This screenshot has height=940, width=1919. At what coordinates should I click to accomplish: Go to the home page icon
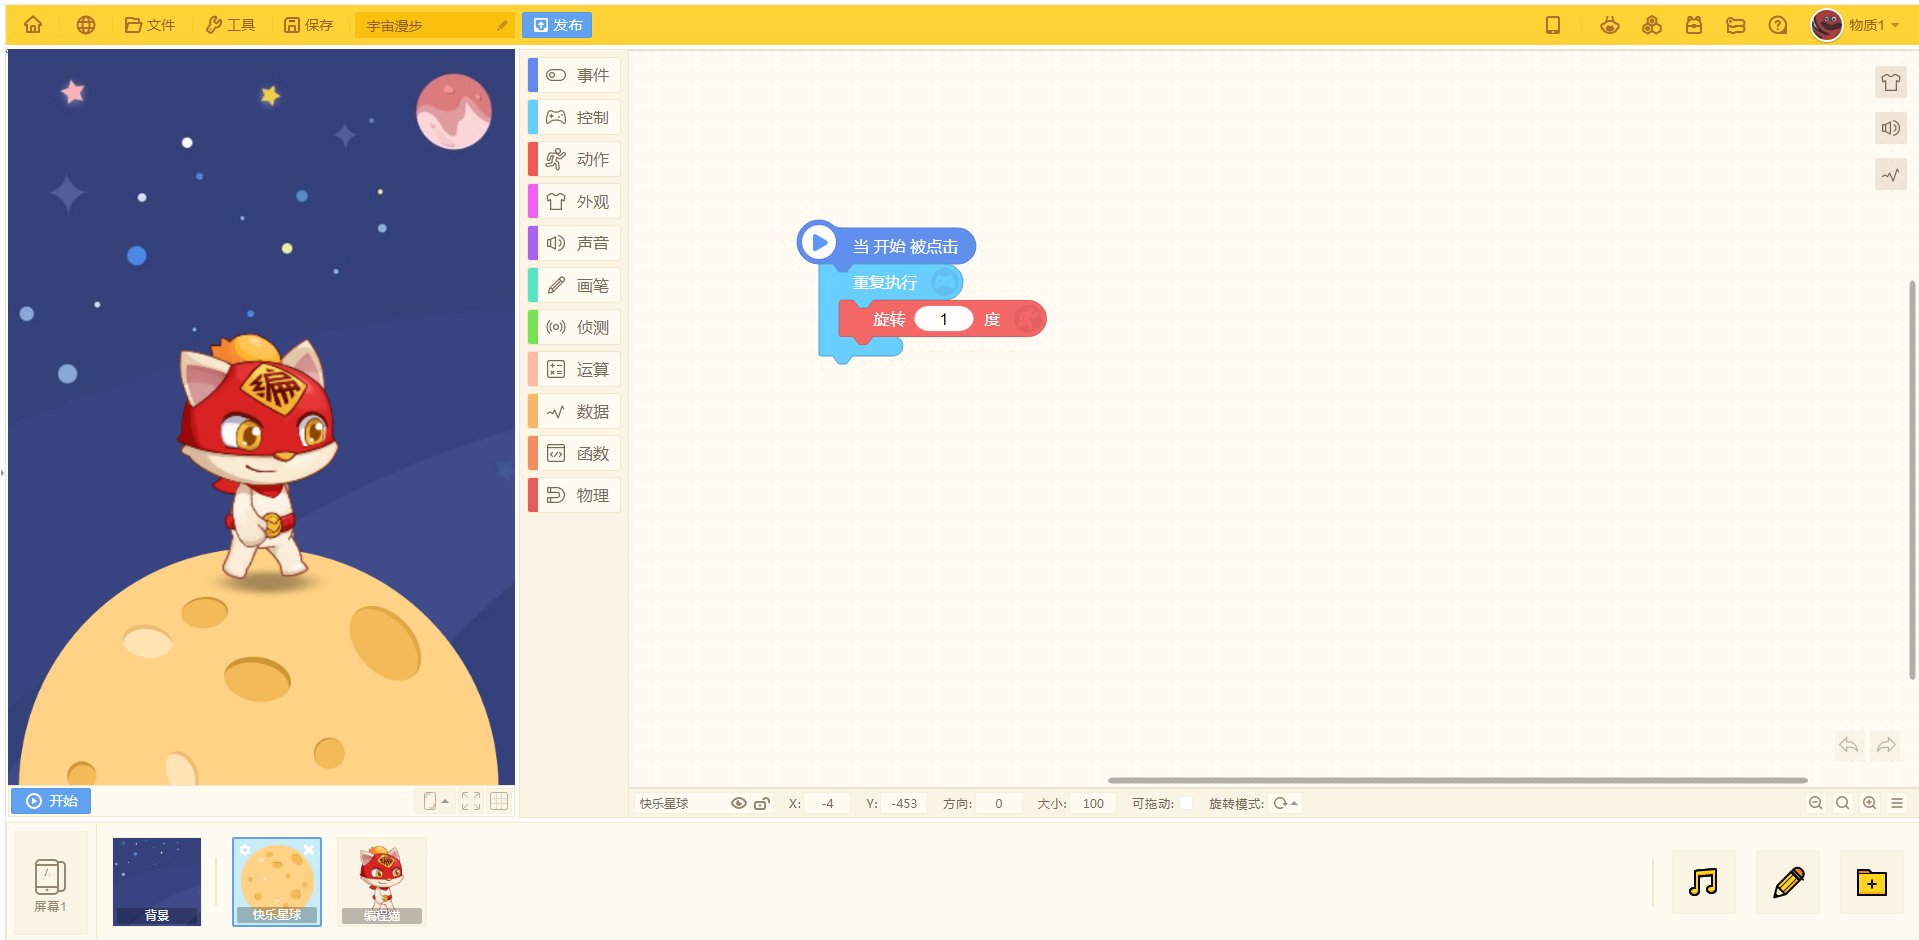[33, 25]
